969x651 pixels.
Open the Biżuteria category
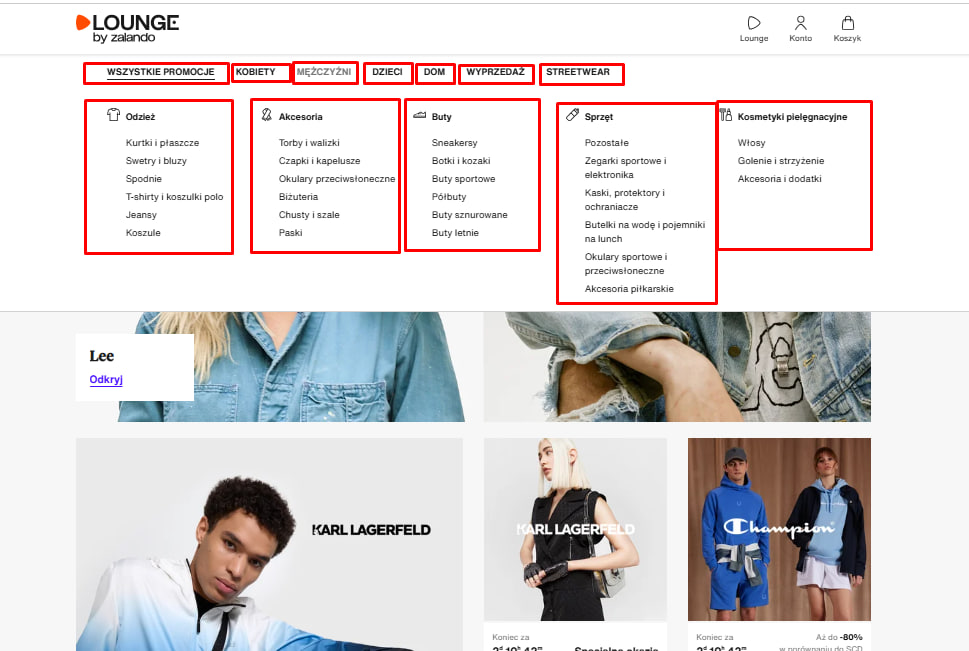coord(298,197)
